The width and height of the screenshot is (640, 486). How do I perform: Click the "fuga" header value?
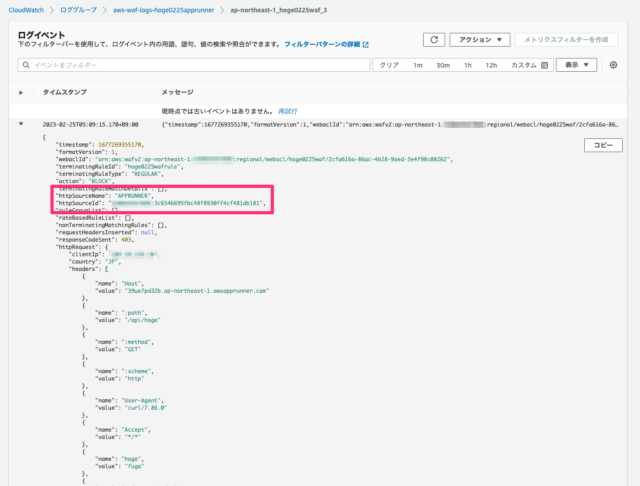point(134,466)
